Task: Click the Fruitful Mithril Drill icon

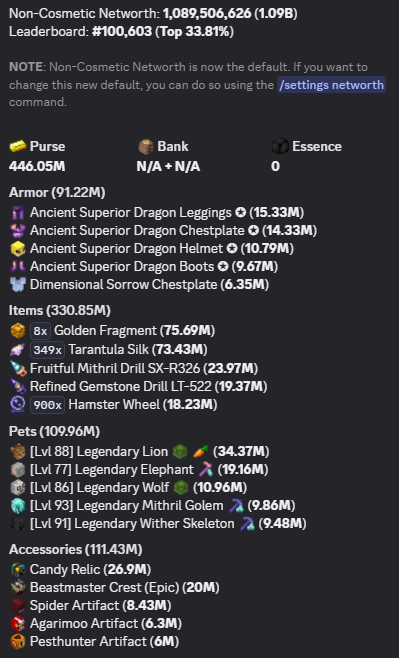Action: (18, 368)
